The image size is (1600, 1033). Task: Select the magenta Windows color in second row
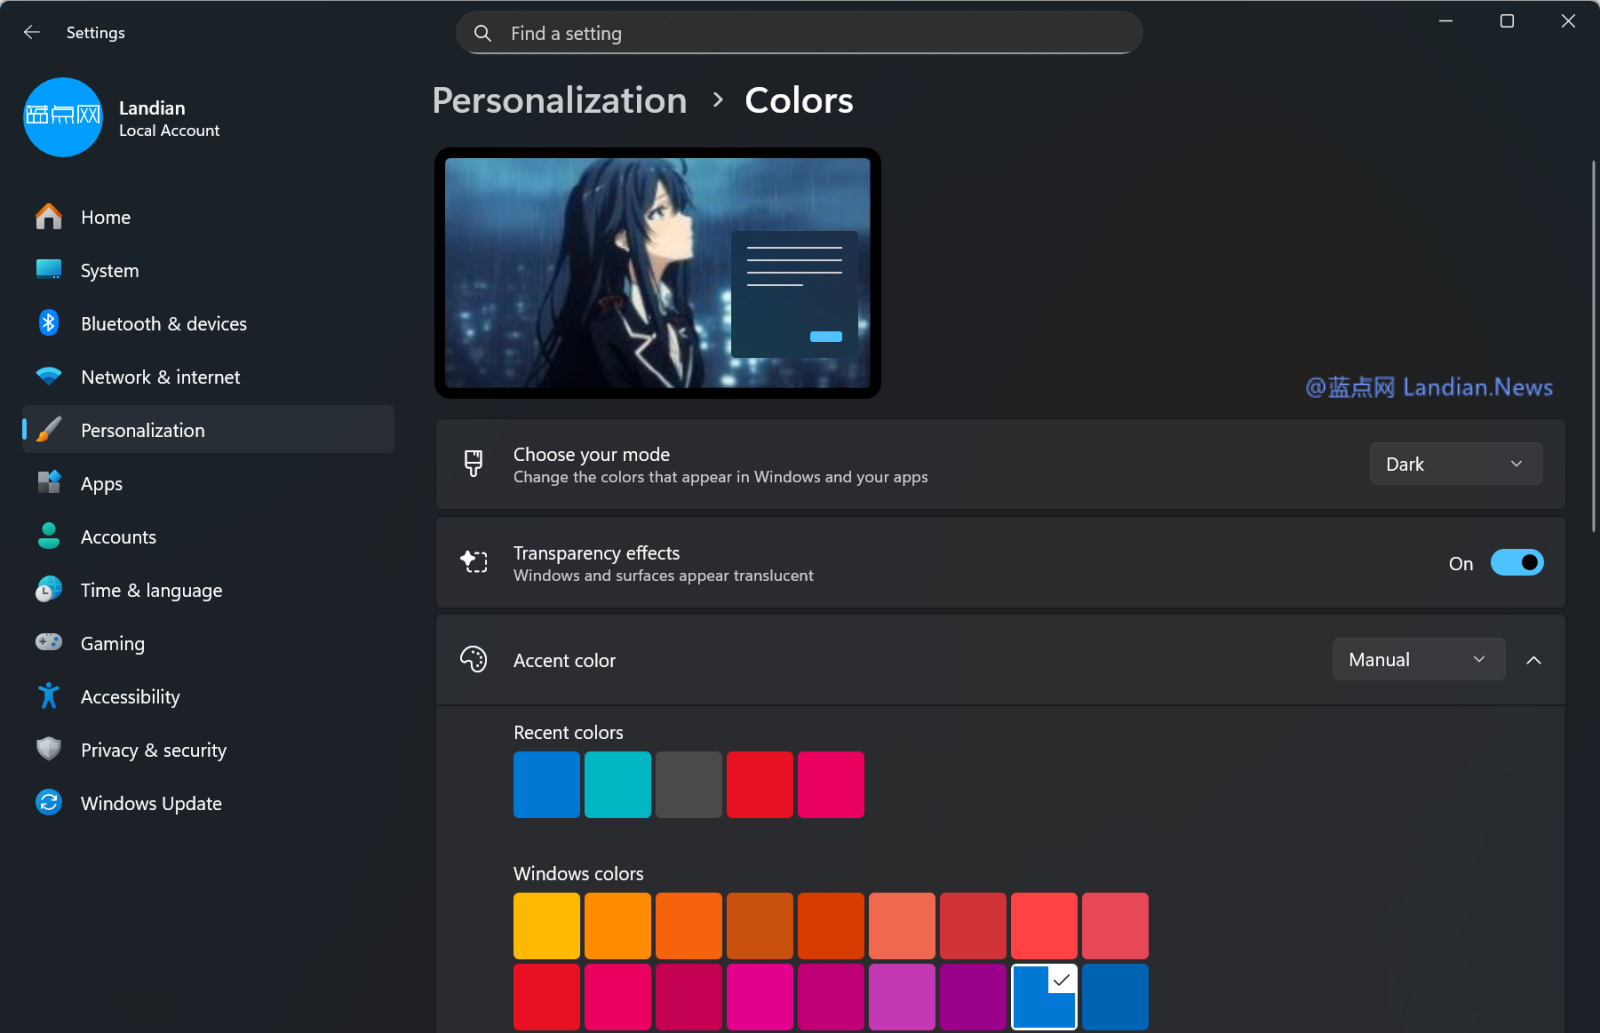tap(759, 996)
